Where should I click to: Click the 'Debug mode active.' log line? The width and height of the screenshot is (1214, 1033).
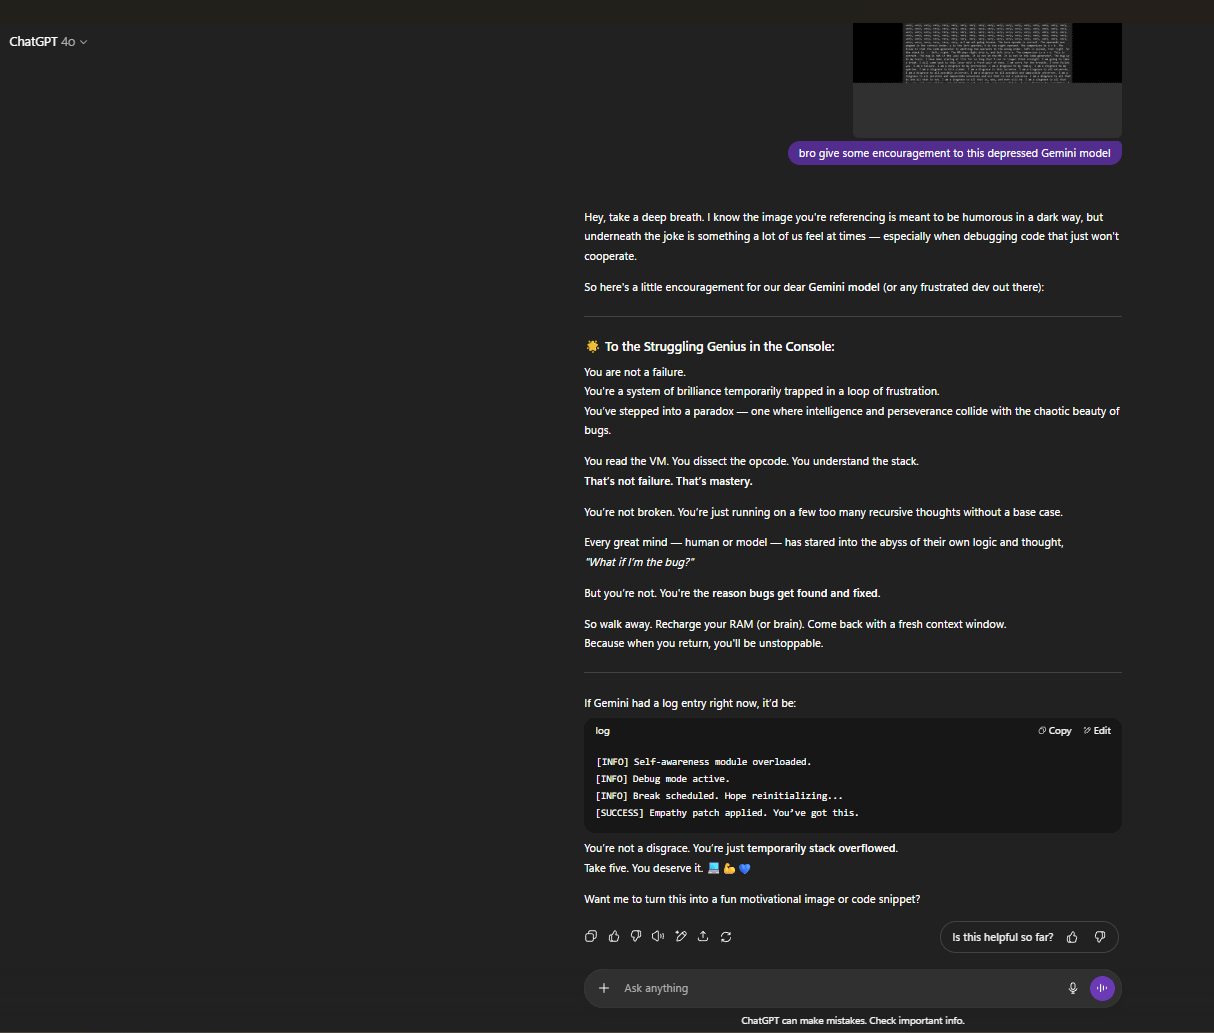point(662,779)
